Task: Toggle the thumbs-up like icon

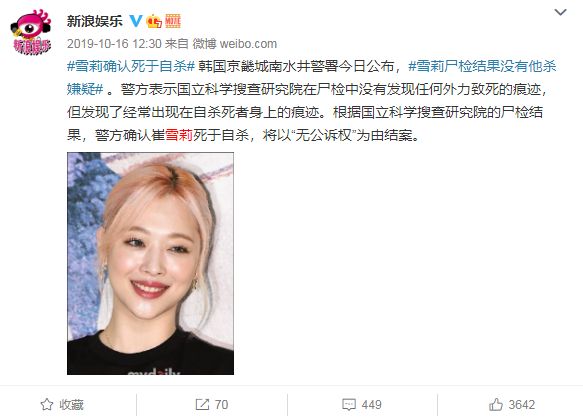Action: pos(496,404)
